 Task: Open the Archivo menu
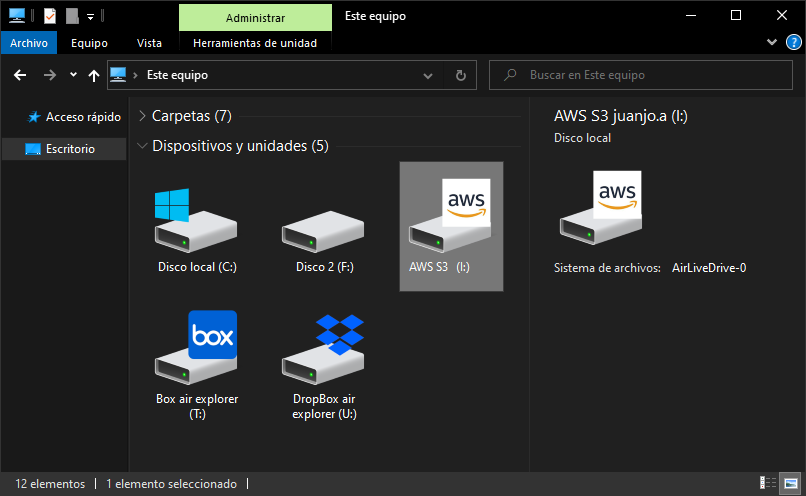tap(29, 43)
